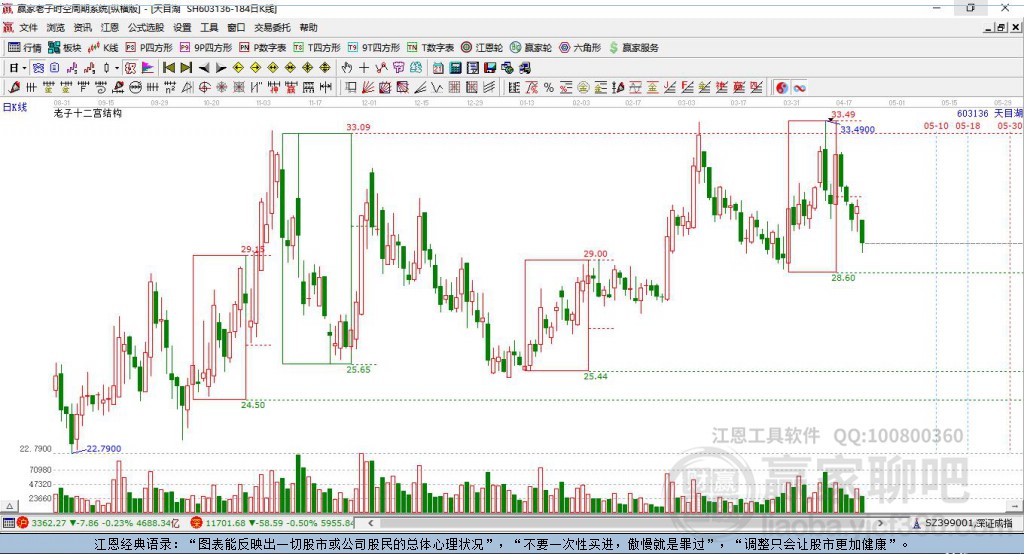The width and height of the screenshot is (1024, 554).
Task: Click SZ399001 深证成指 in status bar
Action: pos(968,523)
